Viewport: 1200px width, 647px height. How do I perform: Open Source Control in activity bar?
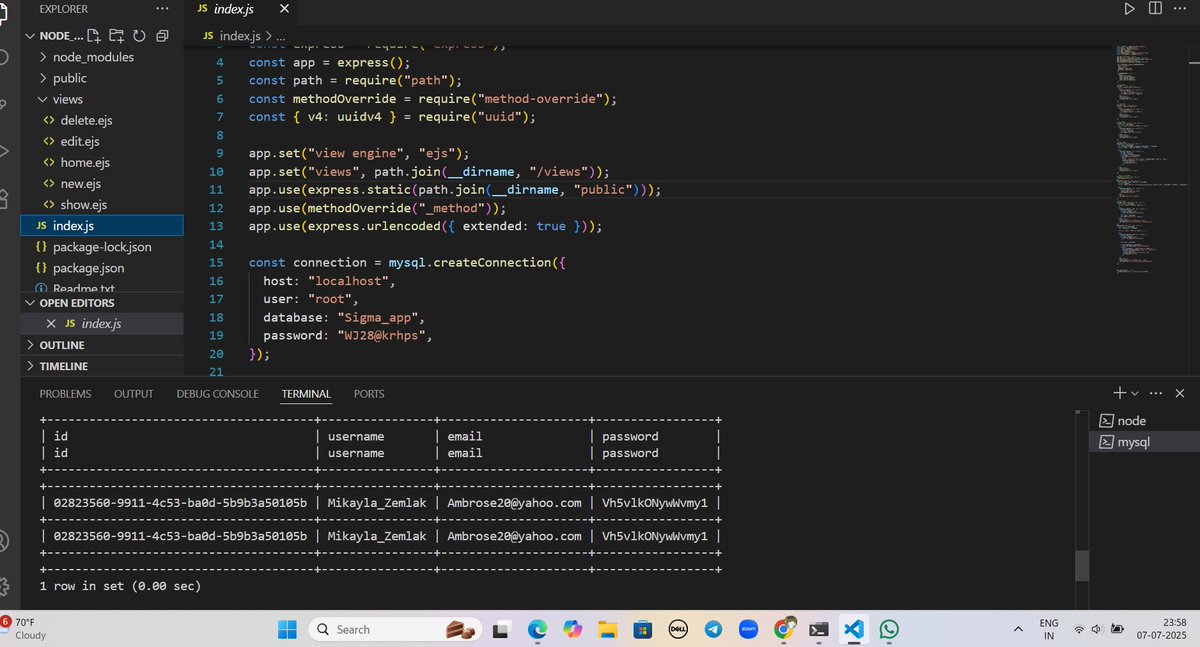[x=4, y=104]
